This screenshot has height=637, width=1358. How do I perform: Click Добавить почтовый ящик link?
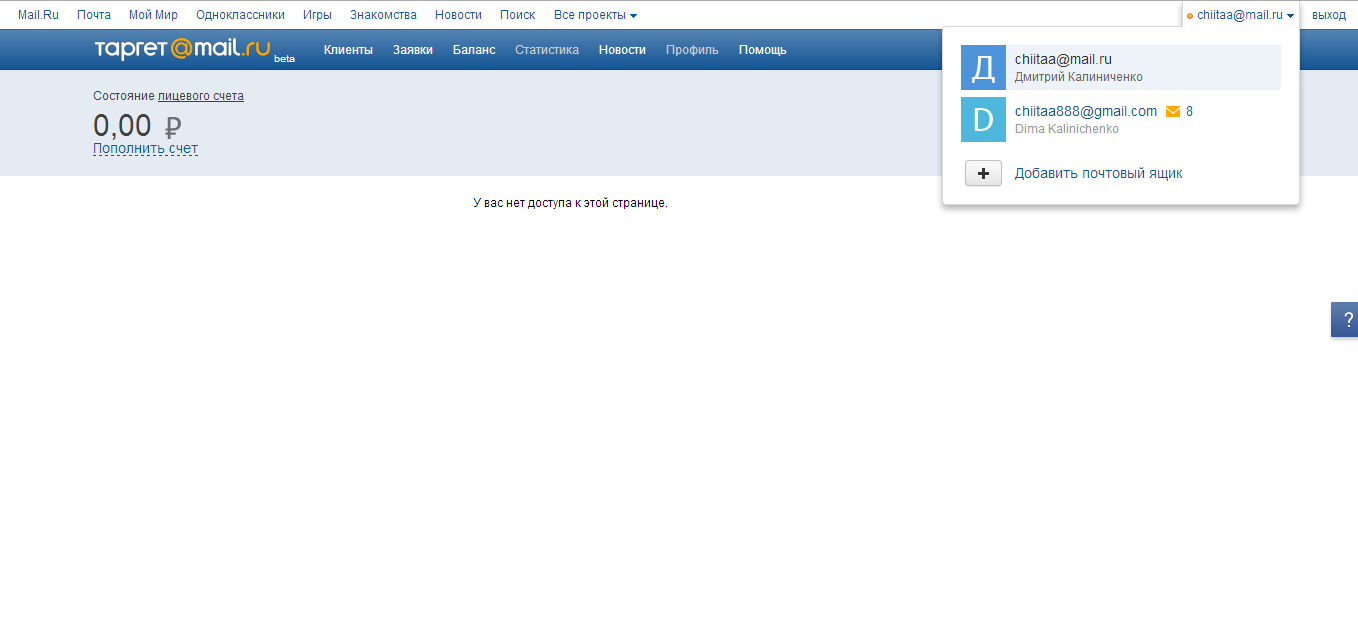pyautogui.click(x=1098, y=173)
